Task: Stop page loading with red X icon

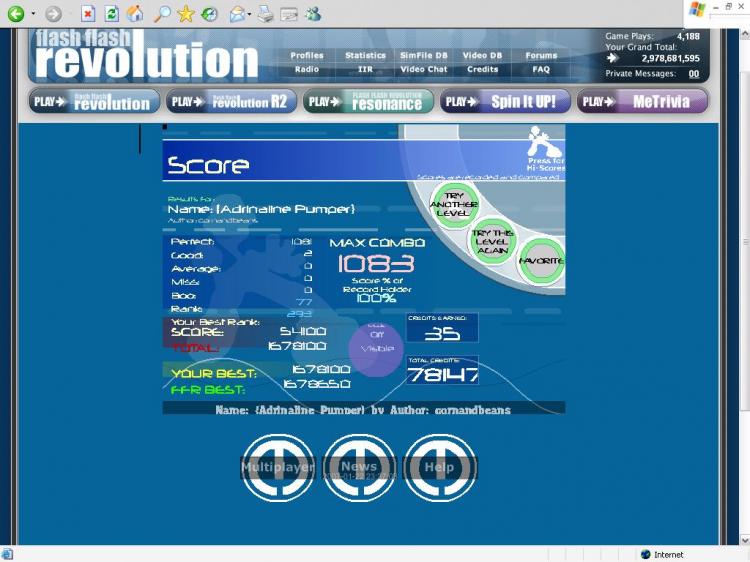Action: coord(88,14)
